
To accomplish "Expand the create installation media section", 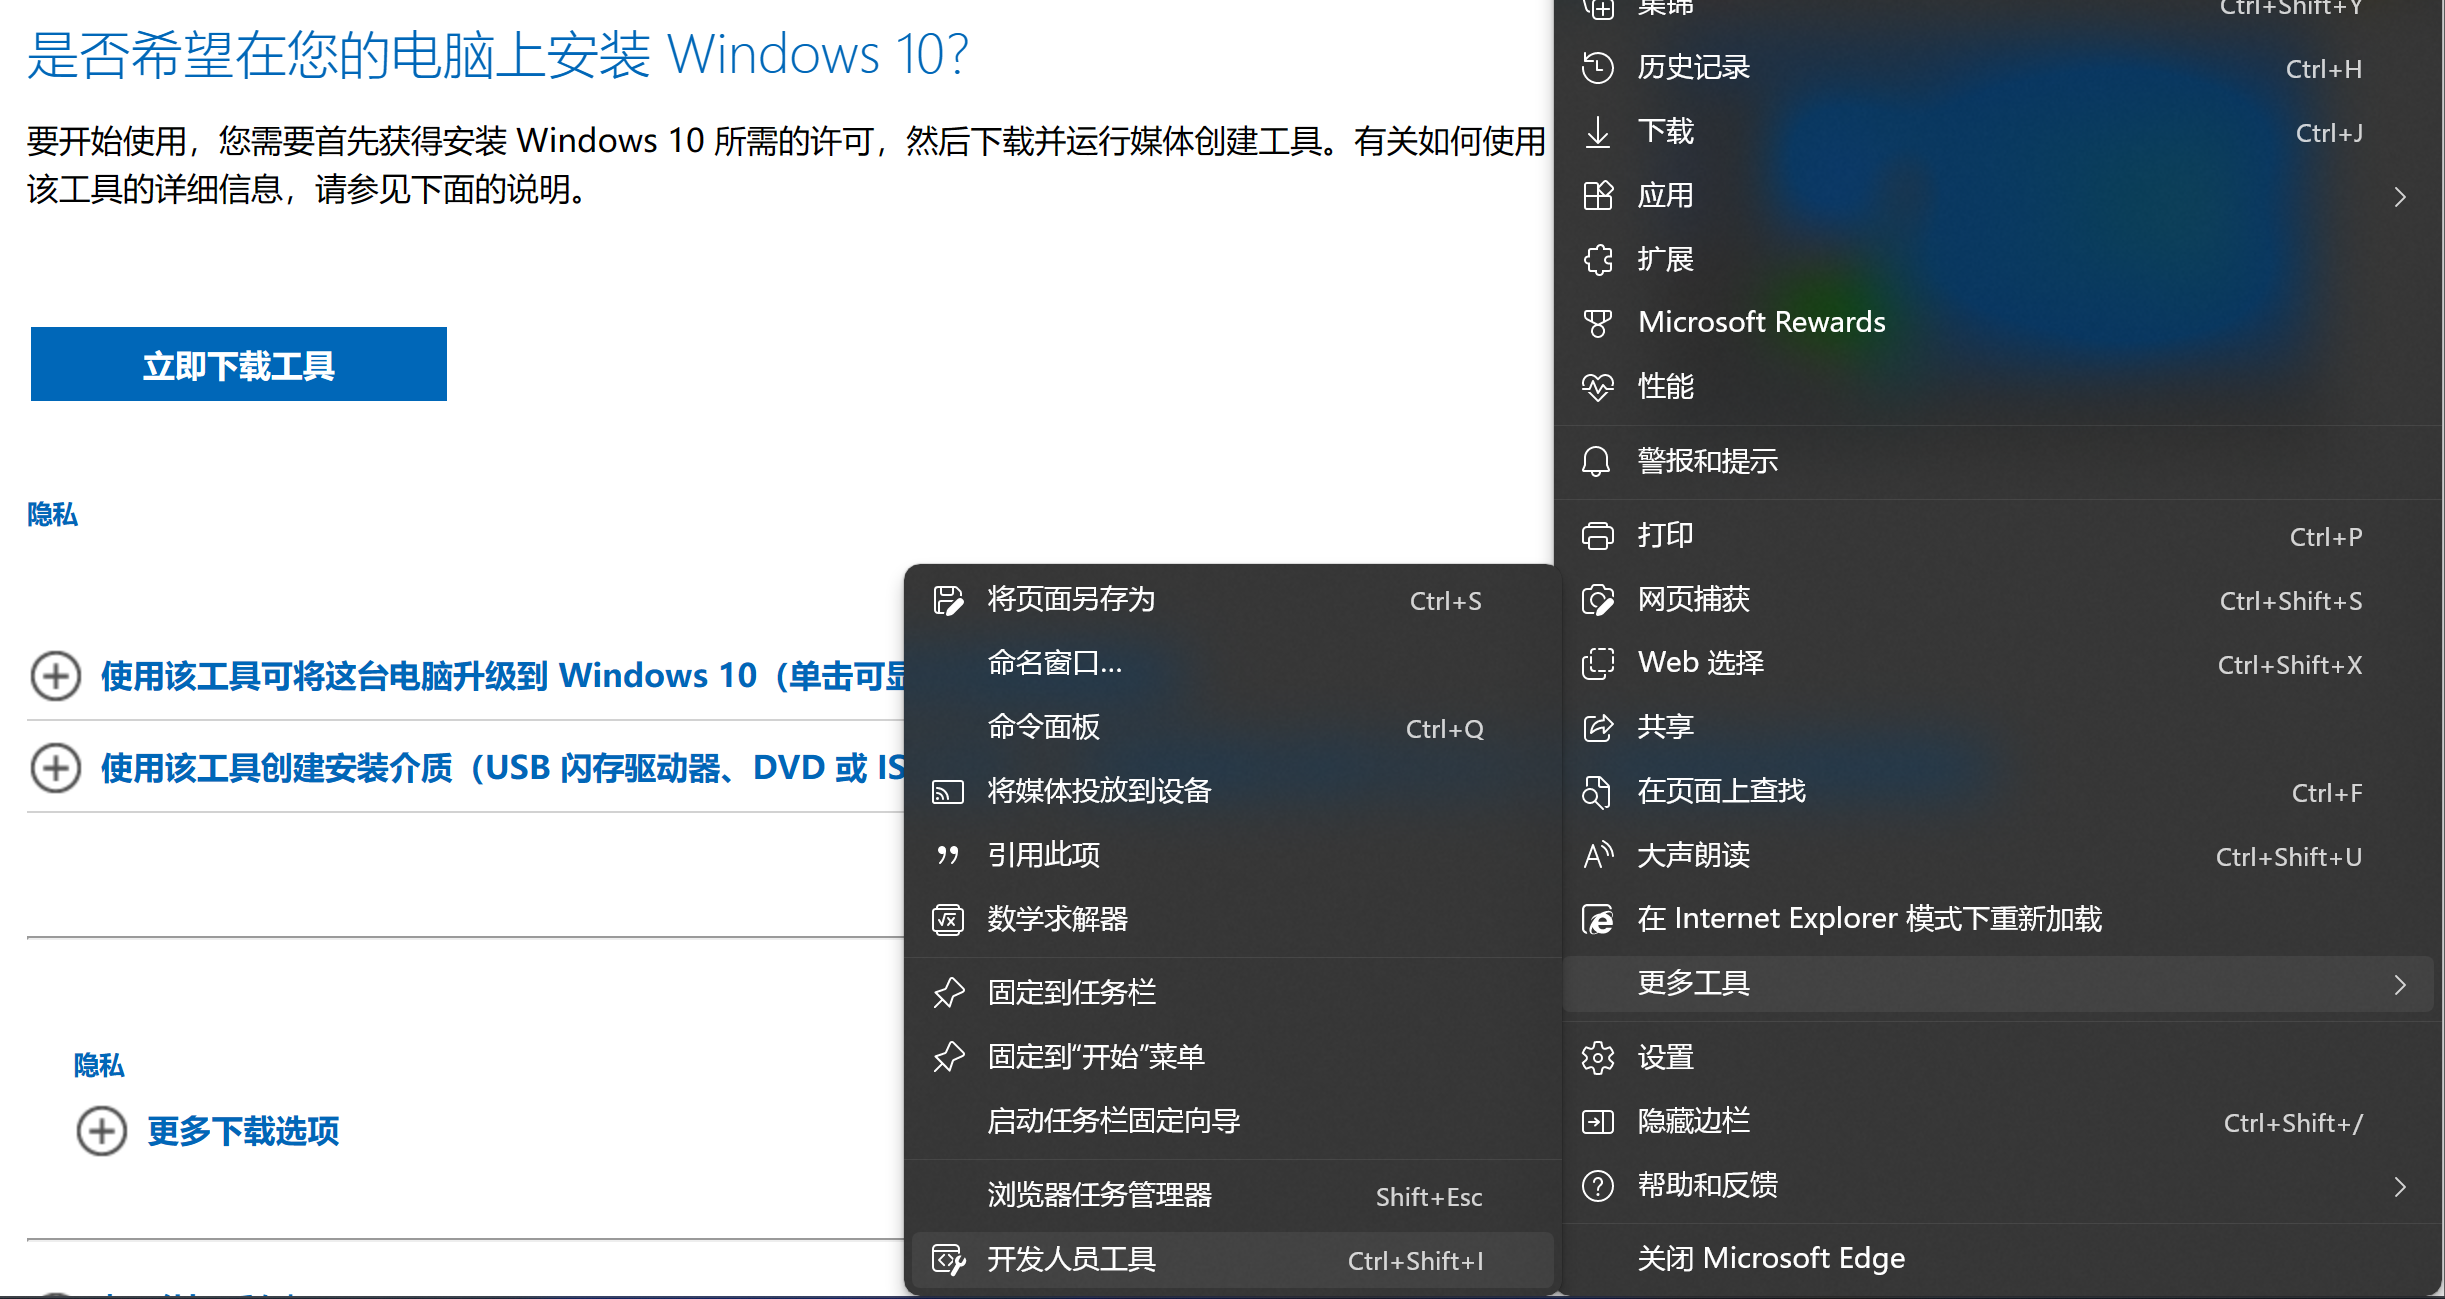I will [56, 768].
